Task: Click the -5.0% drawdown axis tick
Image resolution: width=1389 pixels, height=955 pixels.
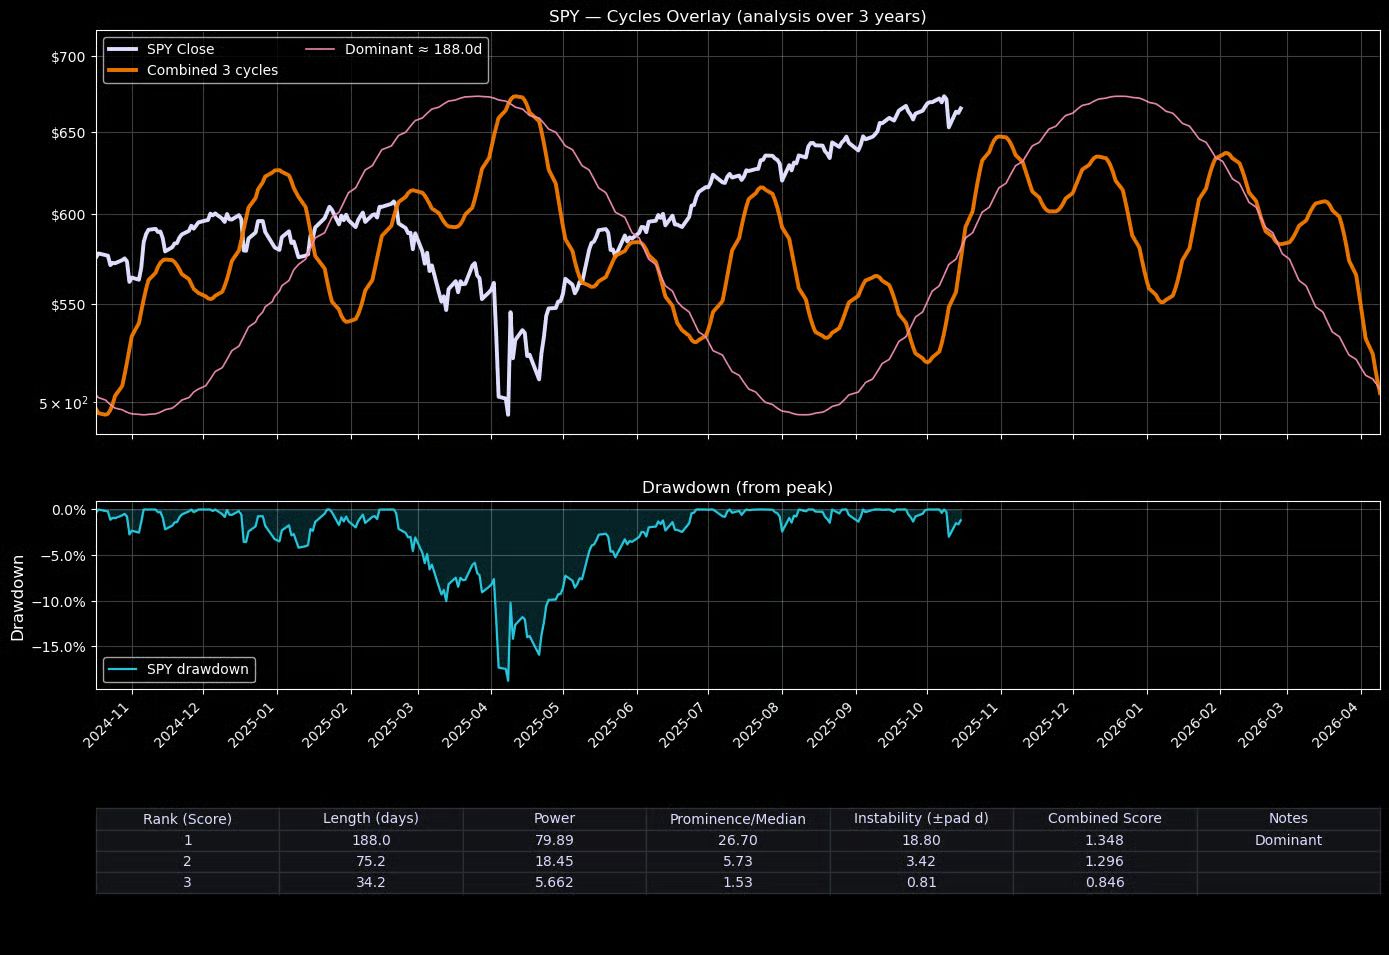Action: coord(65,556)
